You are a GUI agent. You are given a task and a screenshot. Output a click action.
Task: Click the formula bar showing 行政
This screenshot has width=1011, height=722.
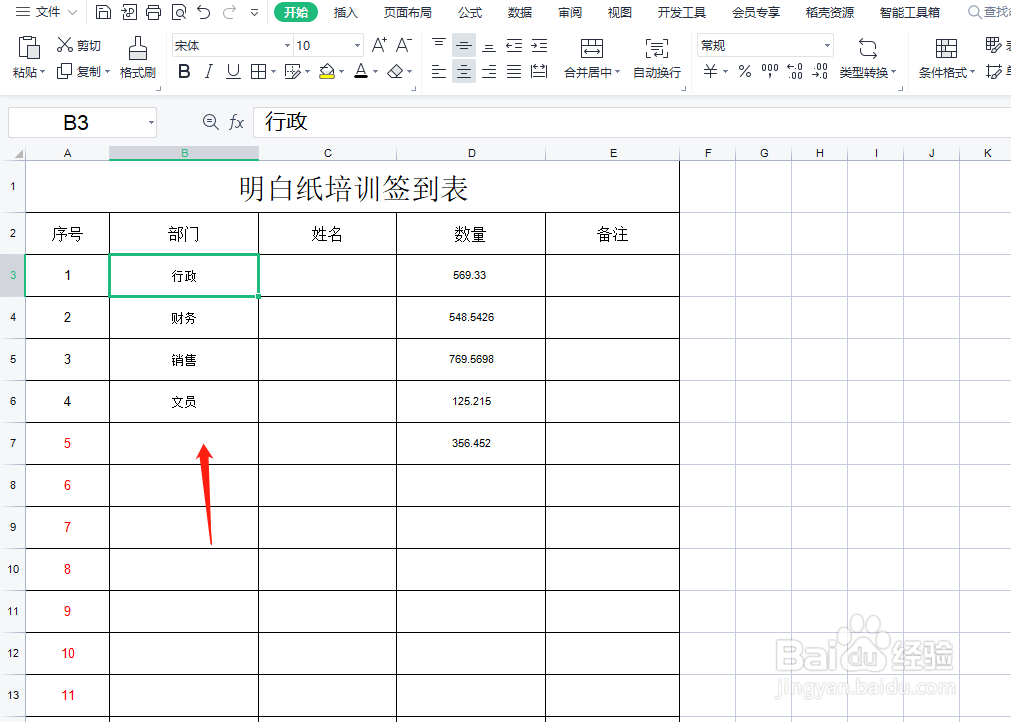[400, 121]
